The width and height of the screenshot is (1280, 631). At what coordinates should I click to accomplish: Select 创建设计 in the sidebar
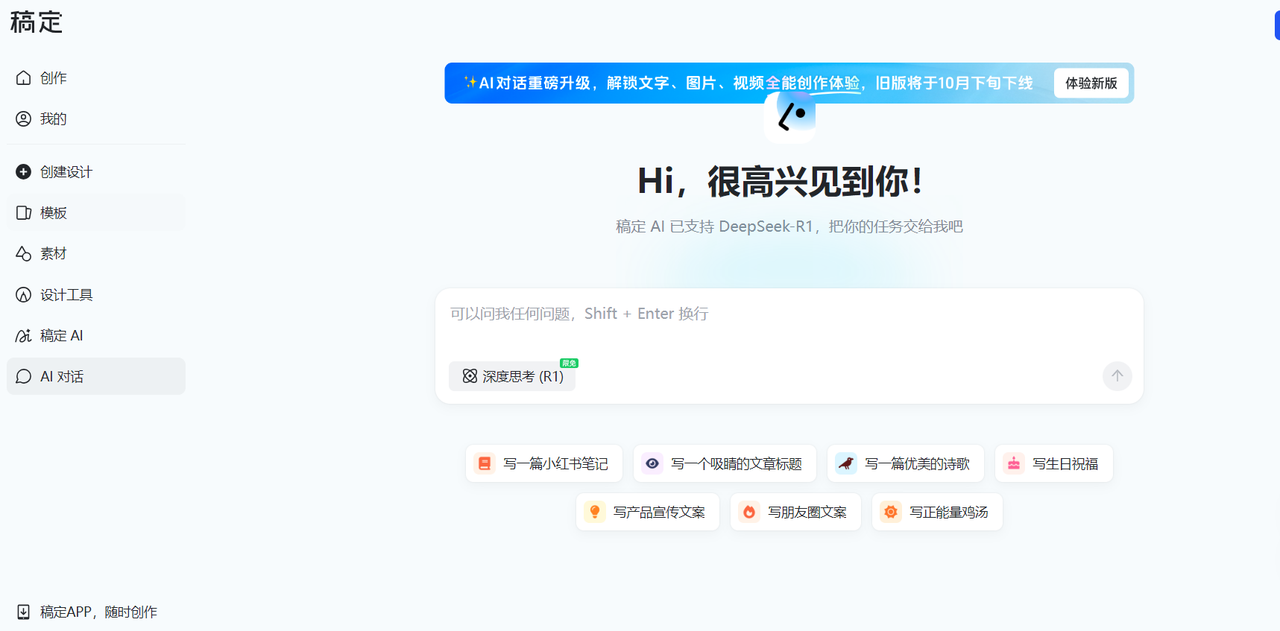tap(96, 172)
